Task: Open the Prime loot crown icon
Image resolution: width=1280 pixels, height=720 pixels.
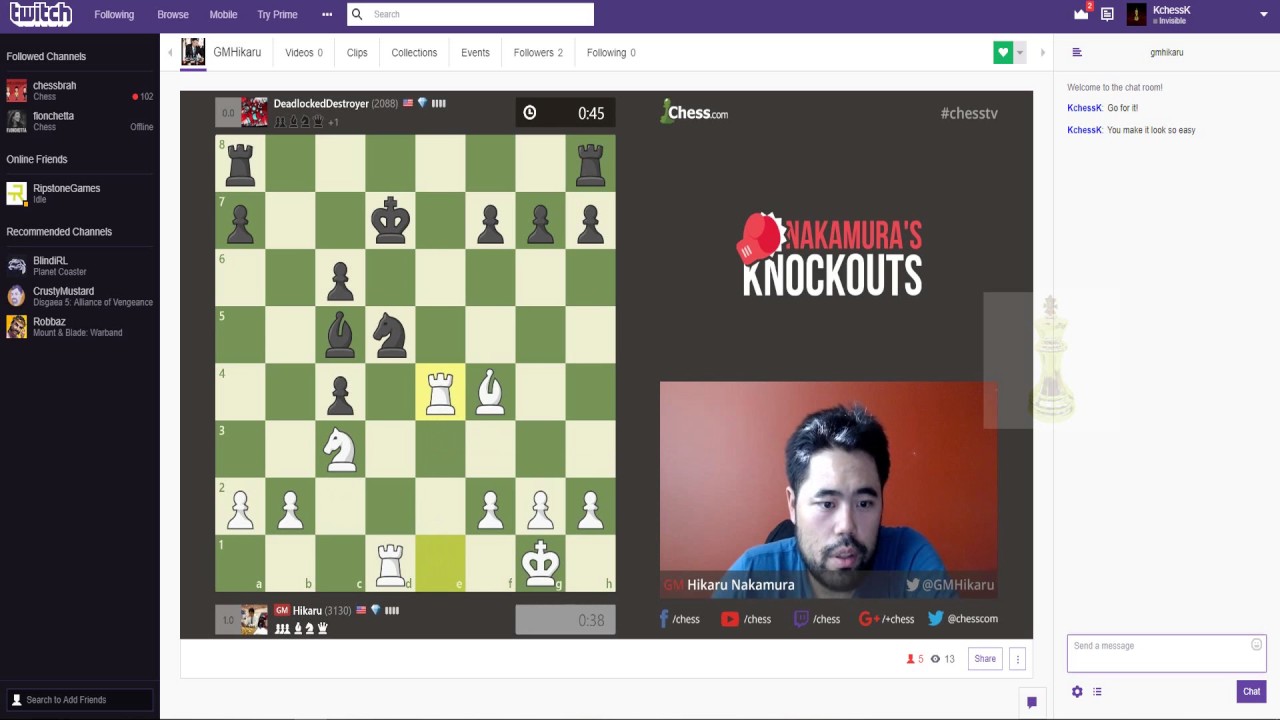Action: [x=1081, y=14]
